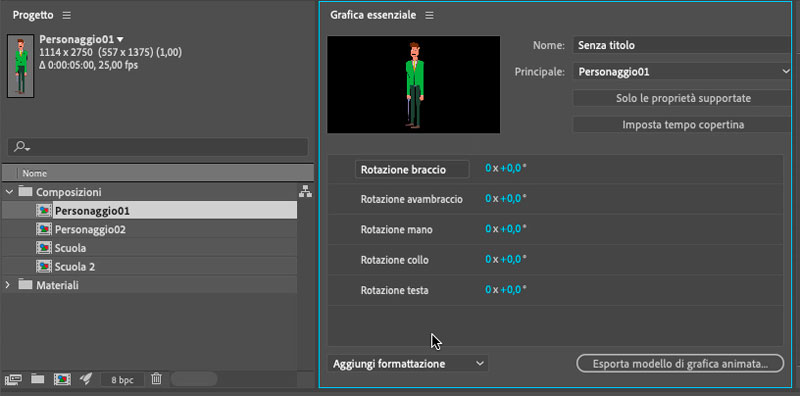Click the Rotazione braccio degrees value
The image size is (800, 396).
pyautogui.click(x=511, y=168)
